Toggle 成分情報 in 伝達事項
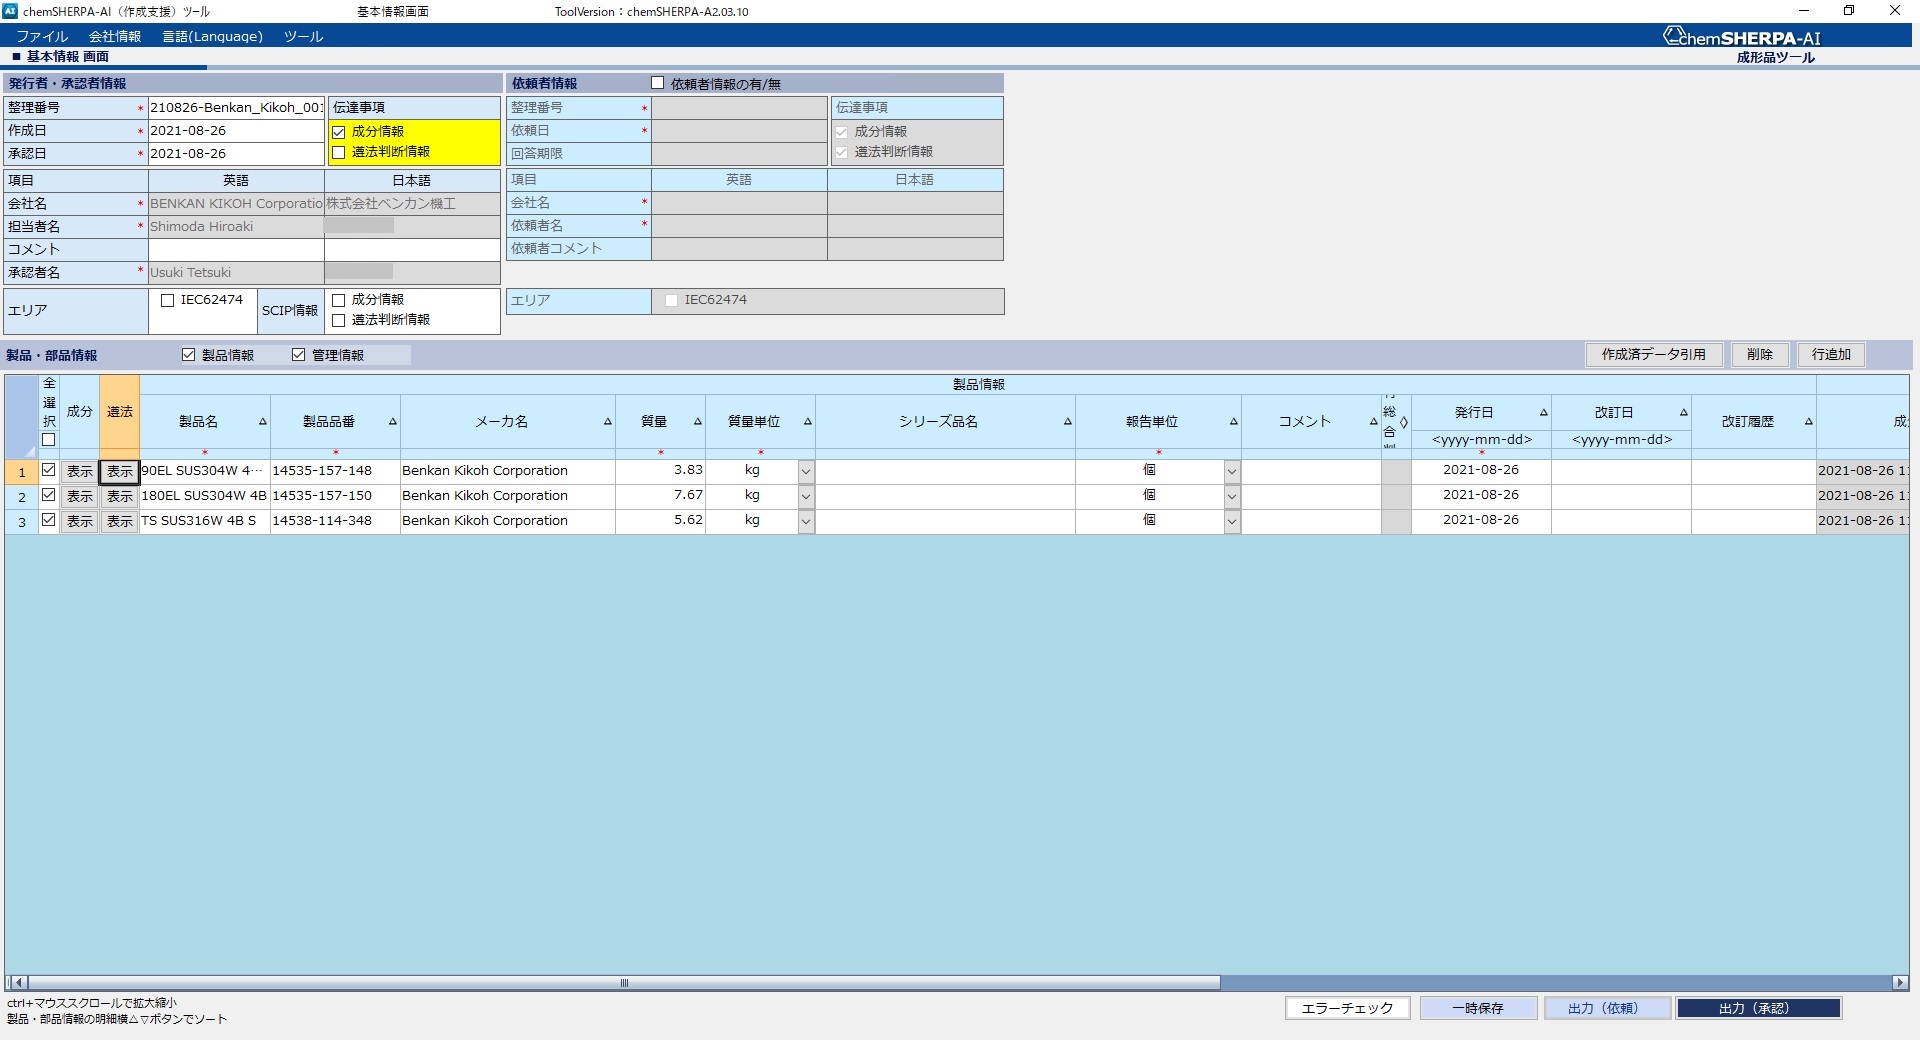 click(x=339, y=132)
